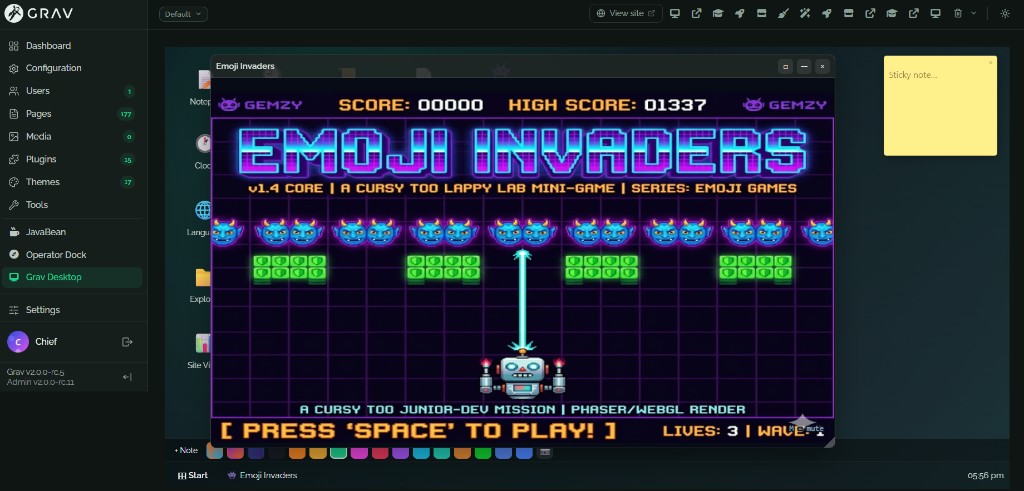Click PRESS 'SPACE' TO PLAY text

click(419, 431)
